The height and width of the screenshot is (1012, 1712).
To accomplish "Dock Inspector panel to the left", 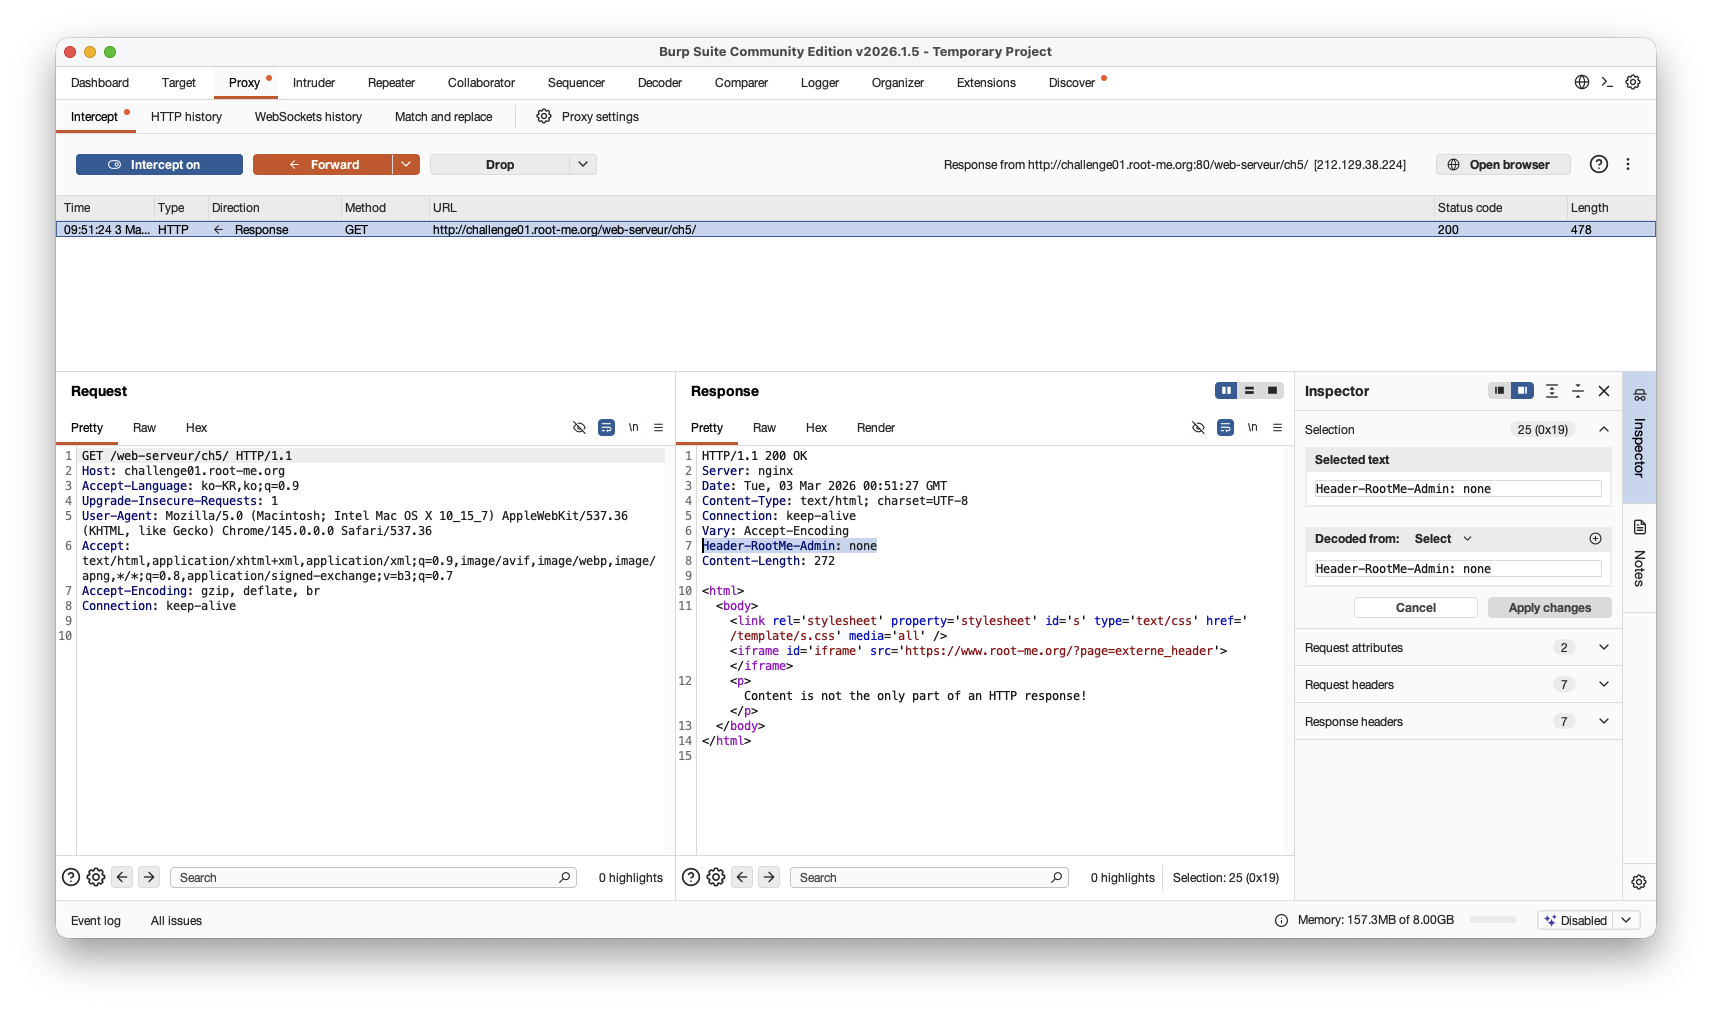I will point(1499,390).
